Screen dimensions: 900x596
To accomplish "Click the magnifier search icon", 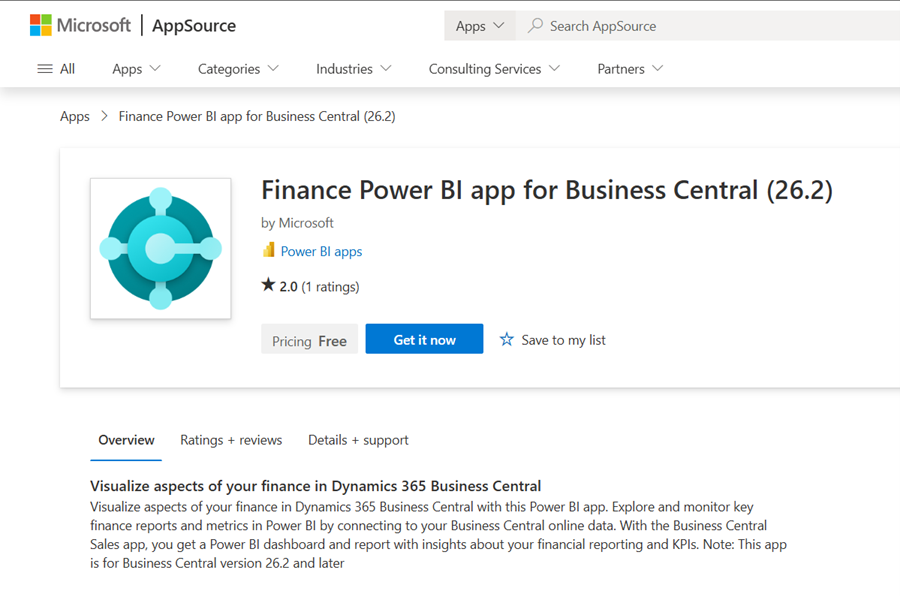I will 536,26.
